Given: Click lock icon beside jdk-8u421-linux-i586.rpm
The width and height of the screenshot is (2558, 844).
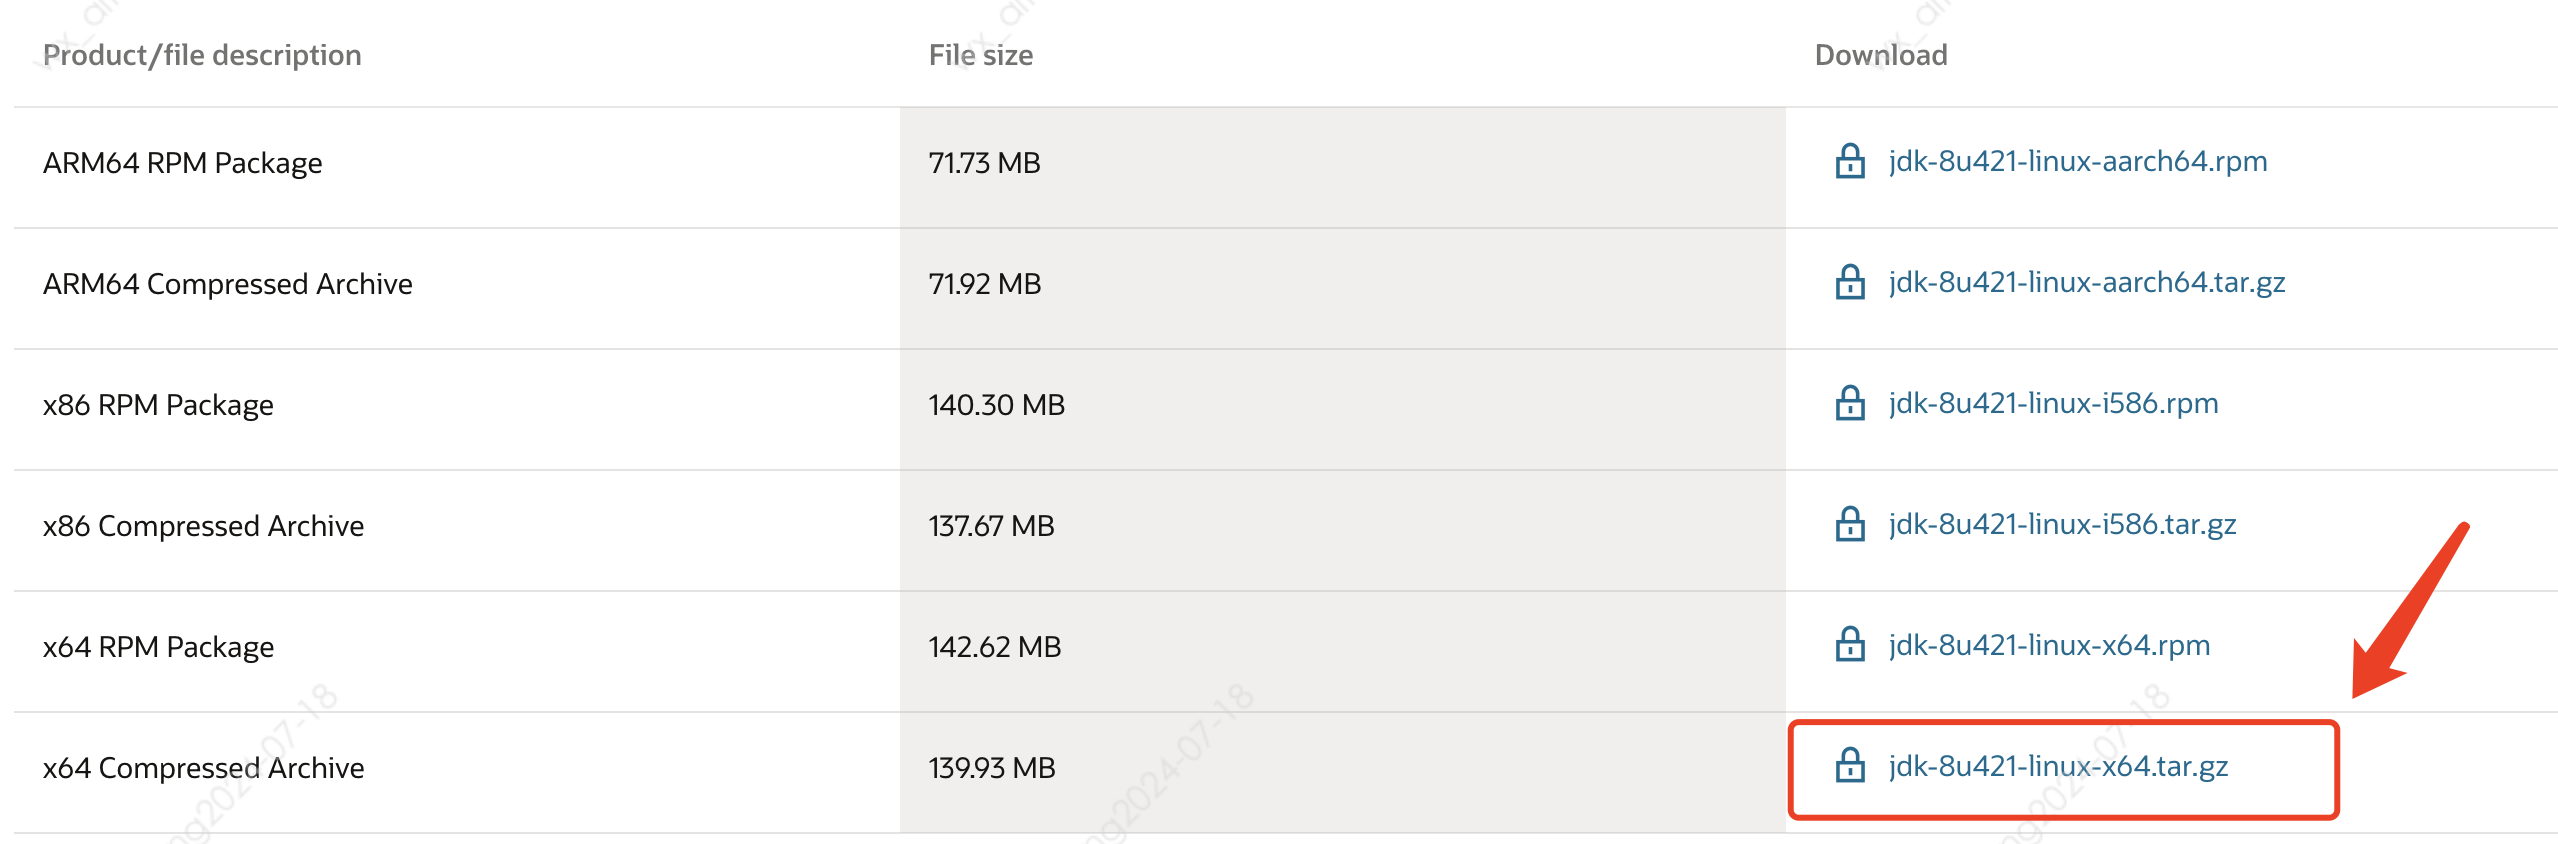Looking at the screenshot, I should [x=1849, y=403].
